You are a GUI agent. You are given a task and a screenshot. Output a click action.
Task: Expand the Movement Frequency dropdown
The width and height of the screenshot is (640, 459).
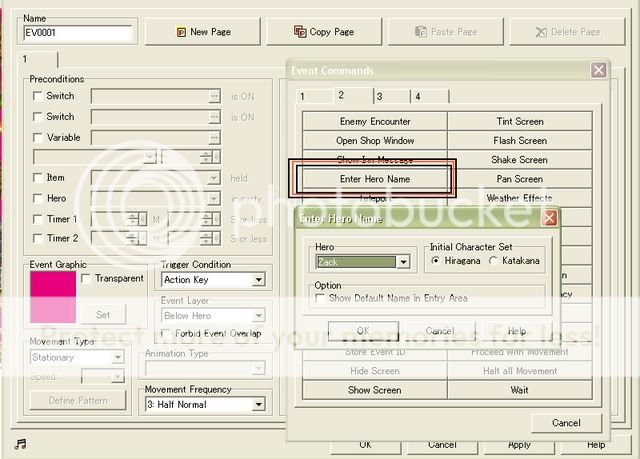pyautogui.click(x=258, y=405)
